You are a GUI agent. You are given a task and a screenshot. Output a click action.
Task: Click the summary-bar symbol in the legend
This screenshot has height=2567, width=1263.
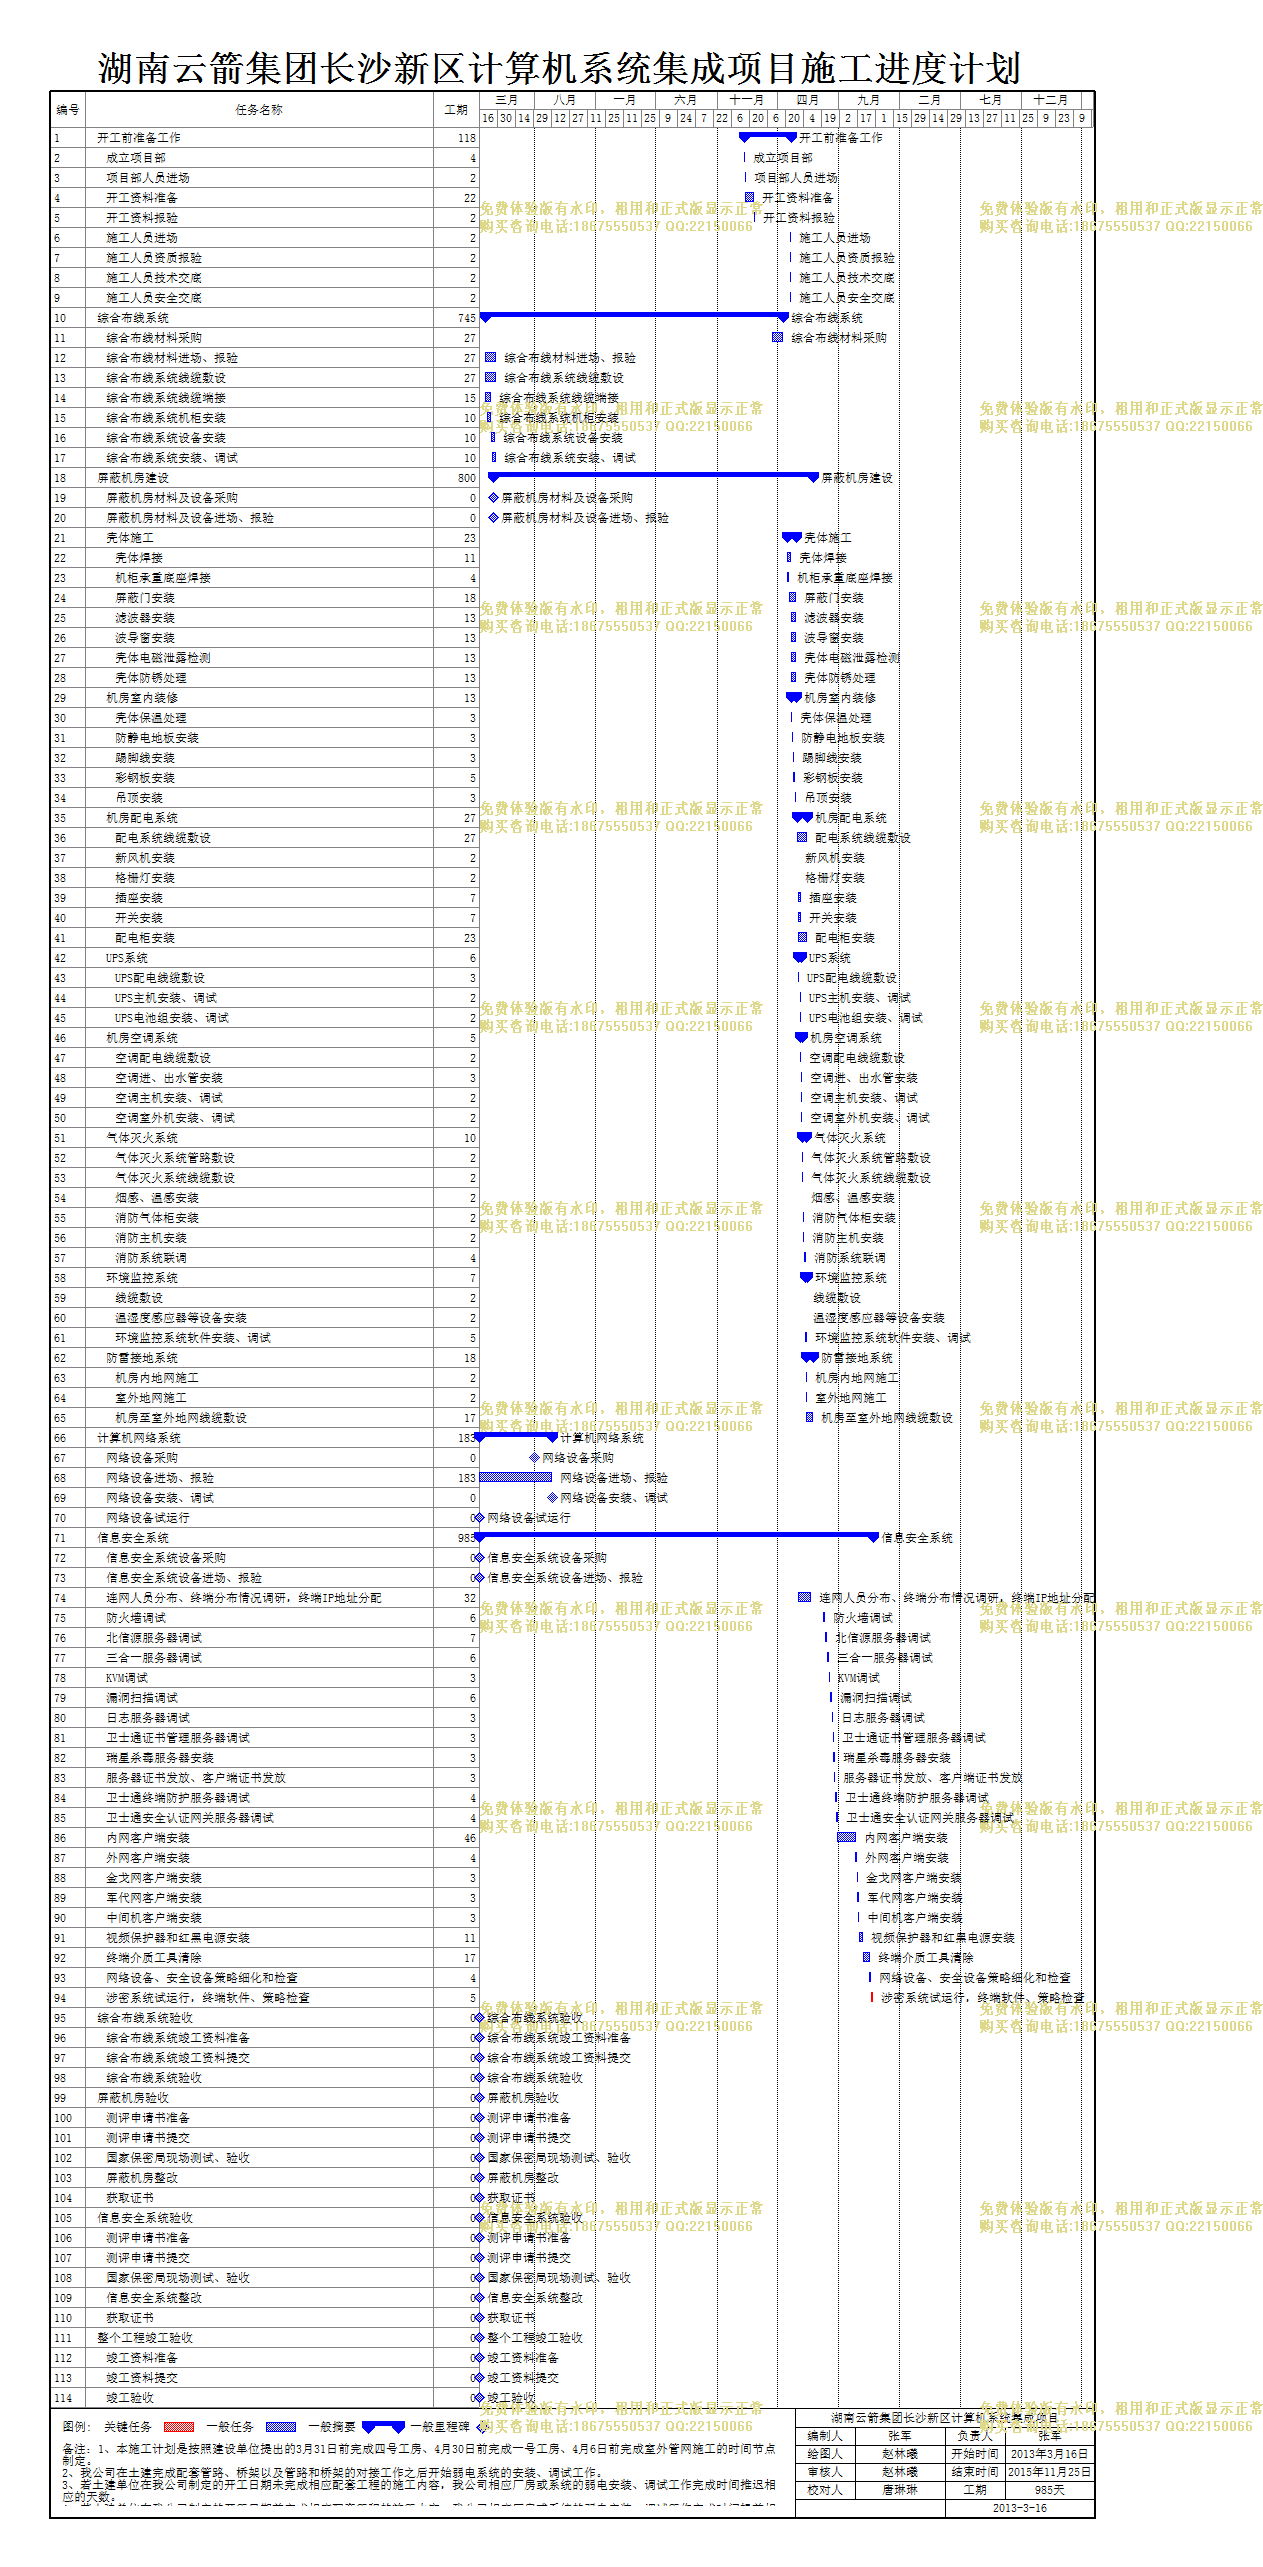383,2427
